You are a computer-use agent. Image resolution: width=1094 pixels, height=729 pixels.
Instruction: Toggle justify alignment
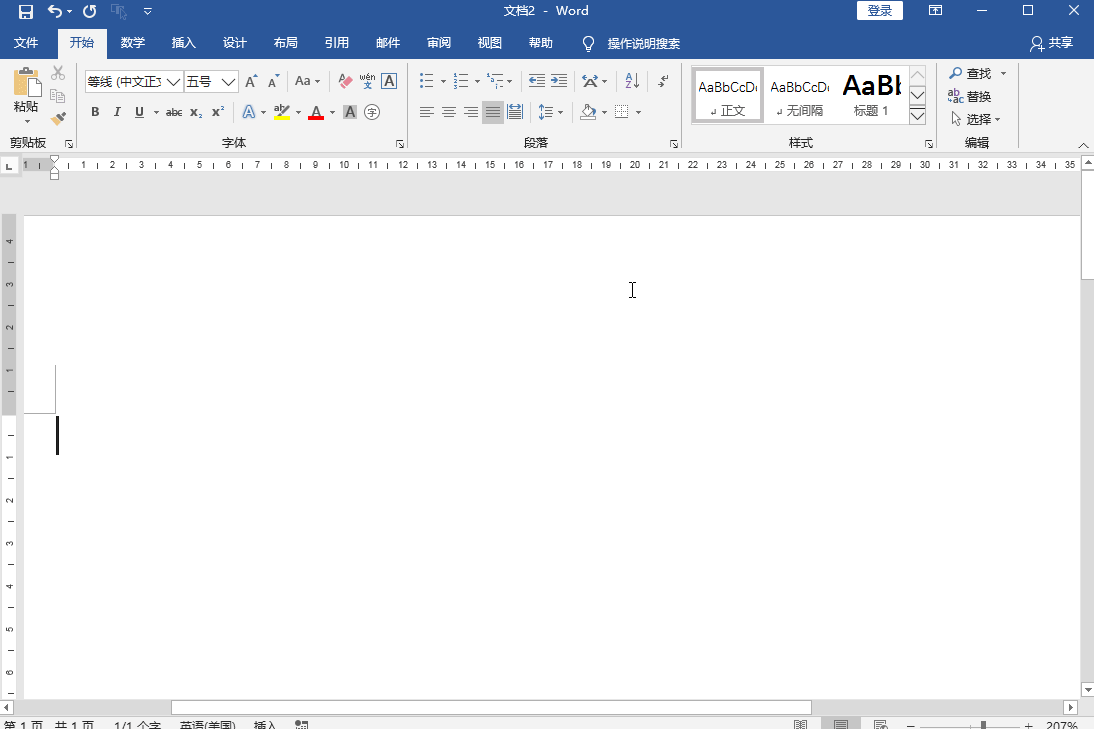pyautogui.click(x=493, y=112)
